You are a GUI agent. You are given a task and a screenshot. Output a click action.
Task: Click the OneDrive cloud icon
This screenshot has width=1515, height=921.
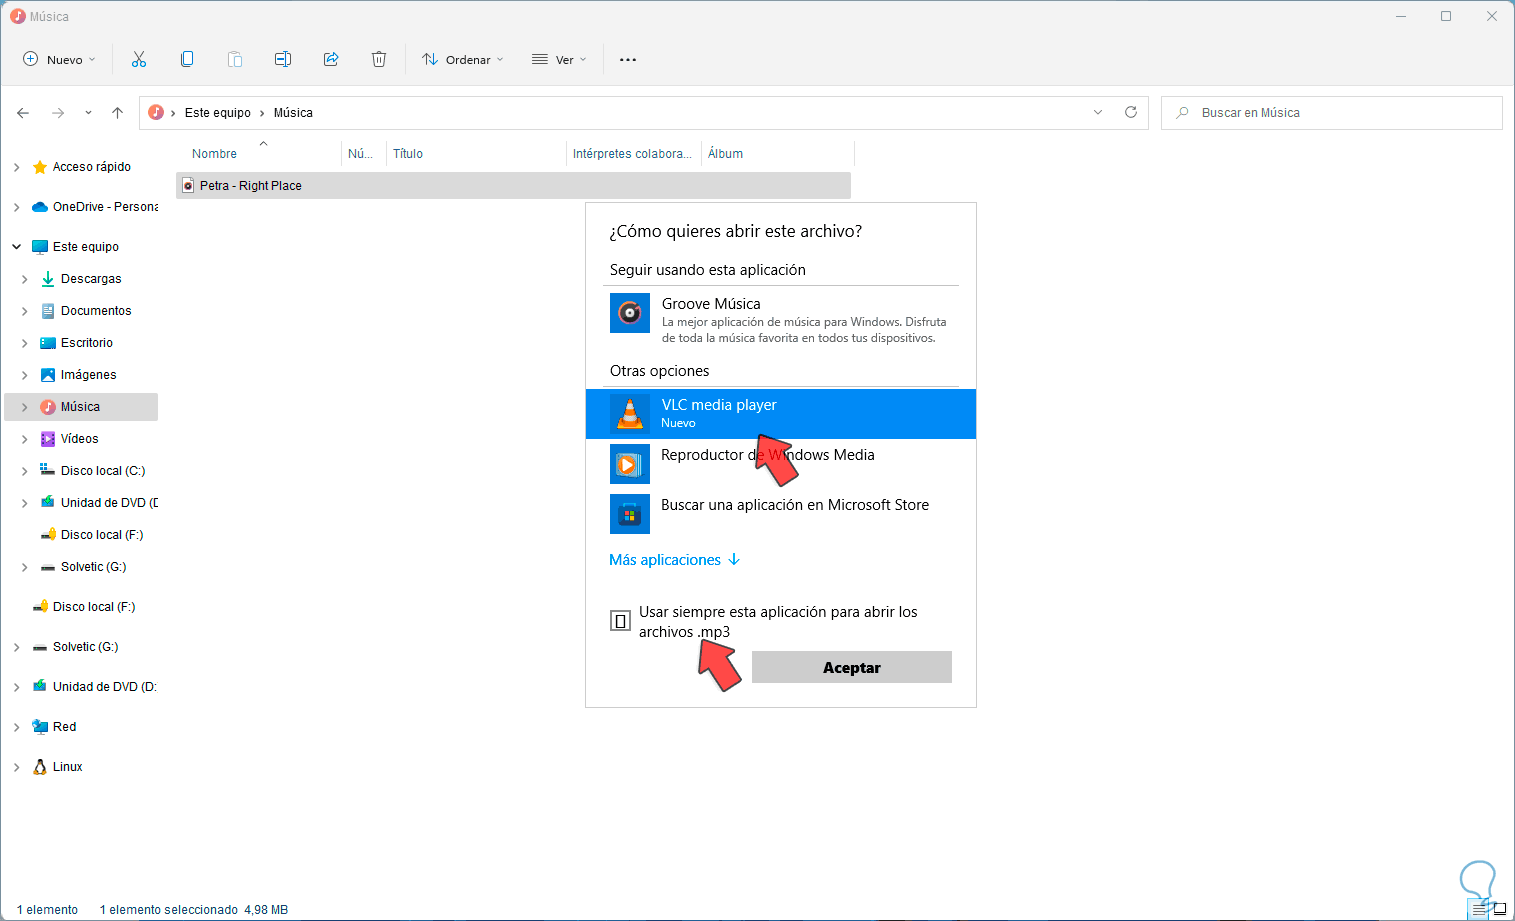(x=40, y=207)
